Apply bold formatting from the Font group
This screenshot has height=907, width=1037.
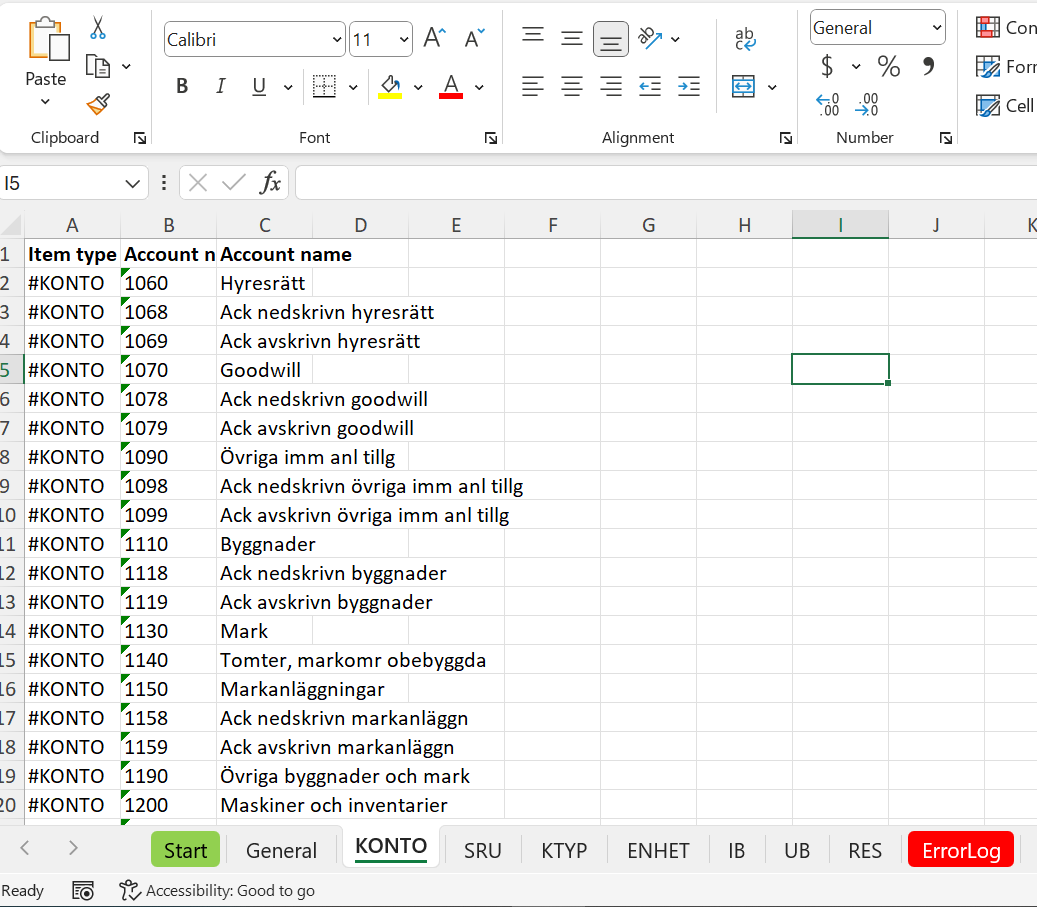181,86
